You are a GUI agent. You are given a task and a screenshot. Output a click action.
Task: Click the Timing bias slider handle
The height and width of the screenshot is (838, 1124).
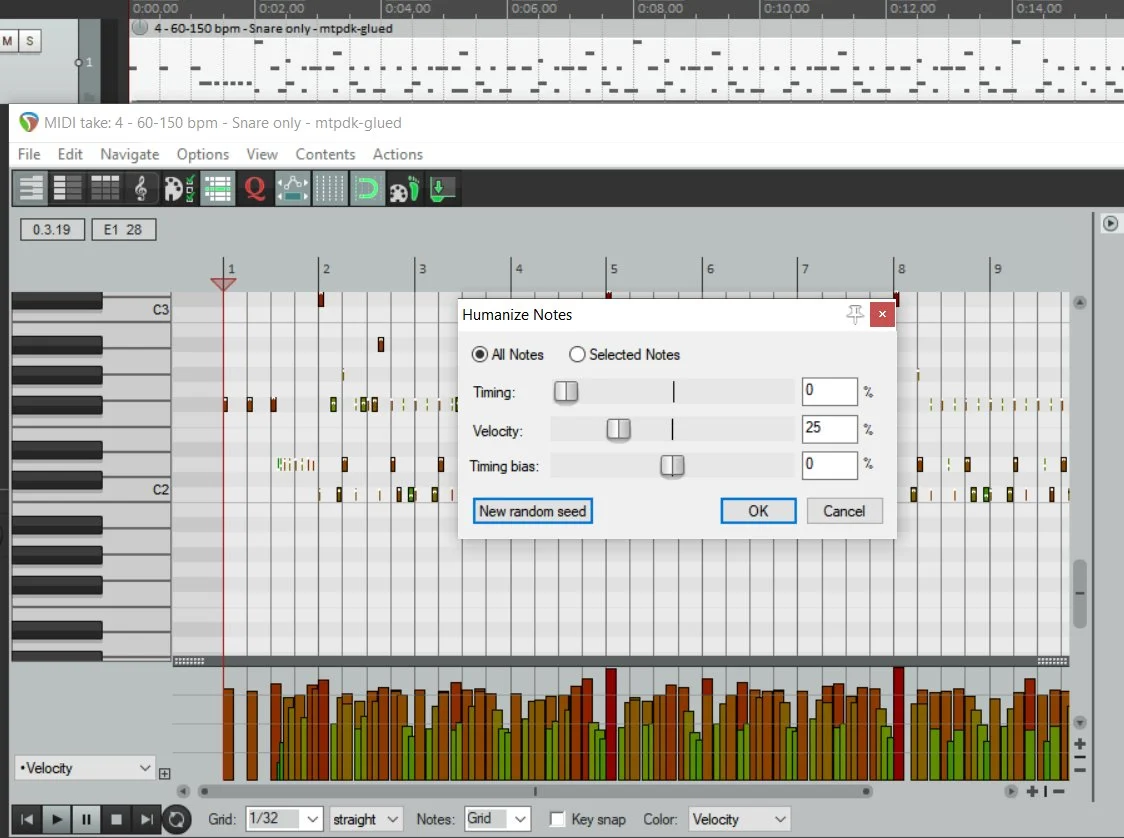coord(672,466)
